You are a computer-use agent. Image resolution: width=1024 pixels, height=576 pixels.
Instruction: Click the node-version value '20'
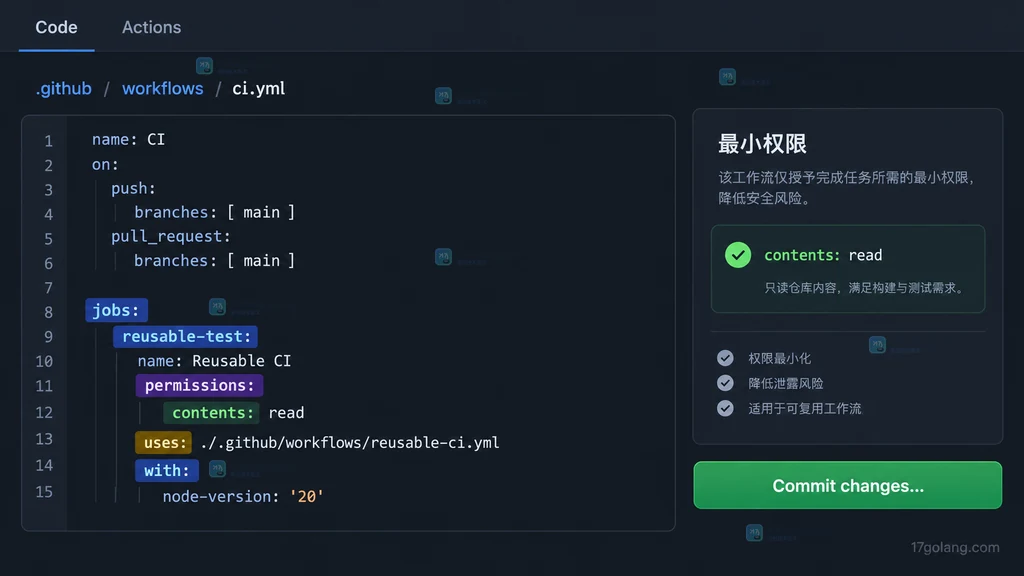click(x=306, y=496)
